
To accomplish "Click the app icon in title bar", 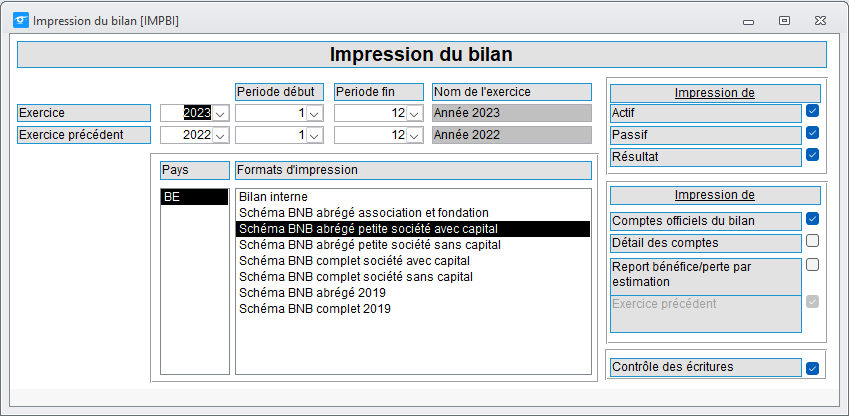I will pyautogui.click(x=21, y=21).
